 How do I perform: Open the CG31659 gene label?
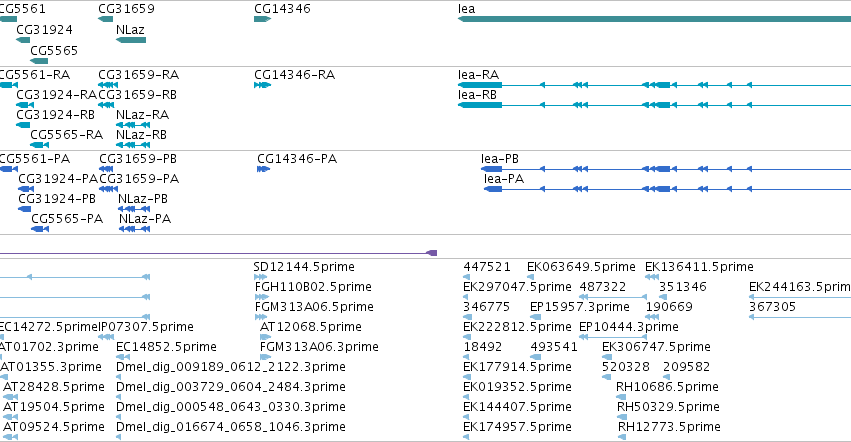point(126,9)
